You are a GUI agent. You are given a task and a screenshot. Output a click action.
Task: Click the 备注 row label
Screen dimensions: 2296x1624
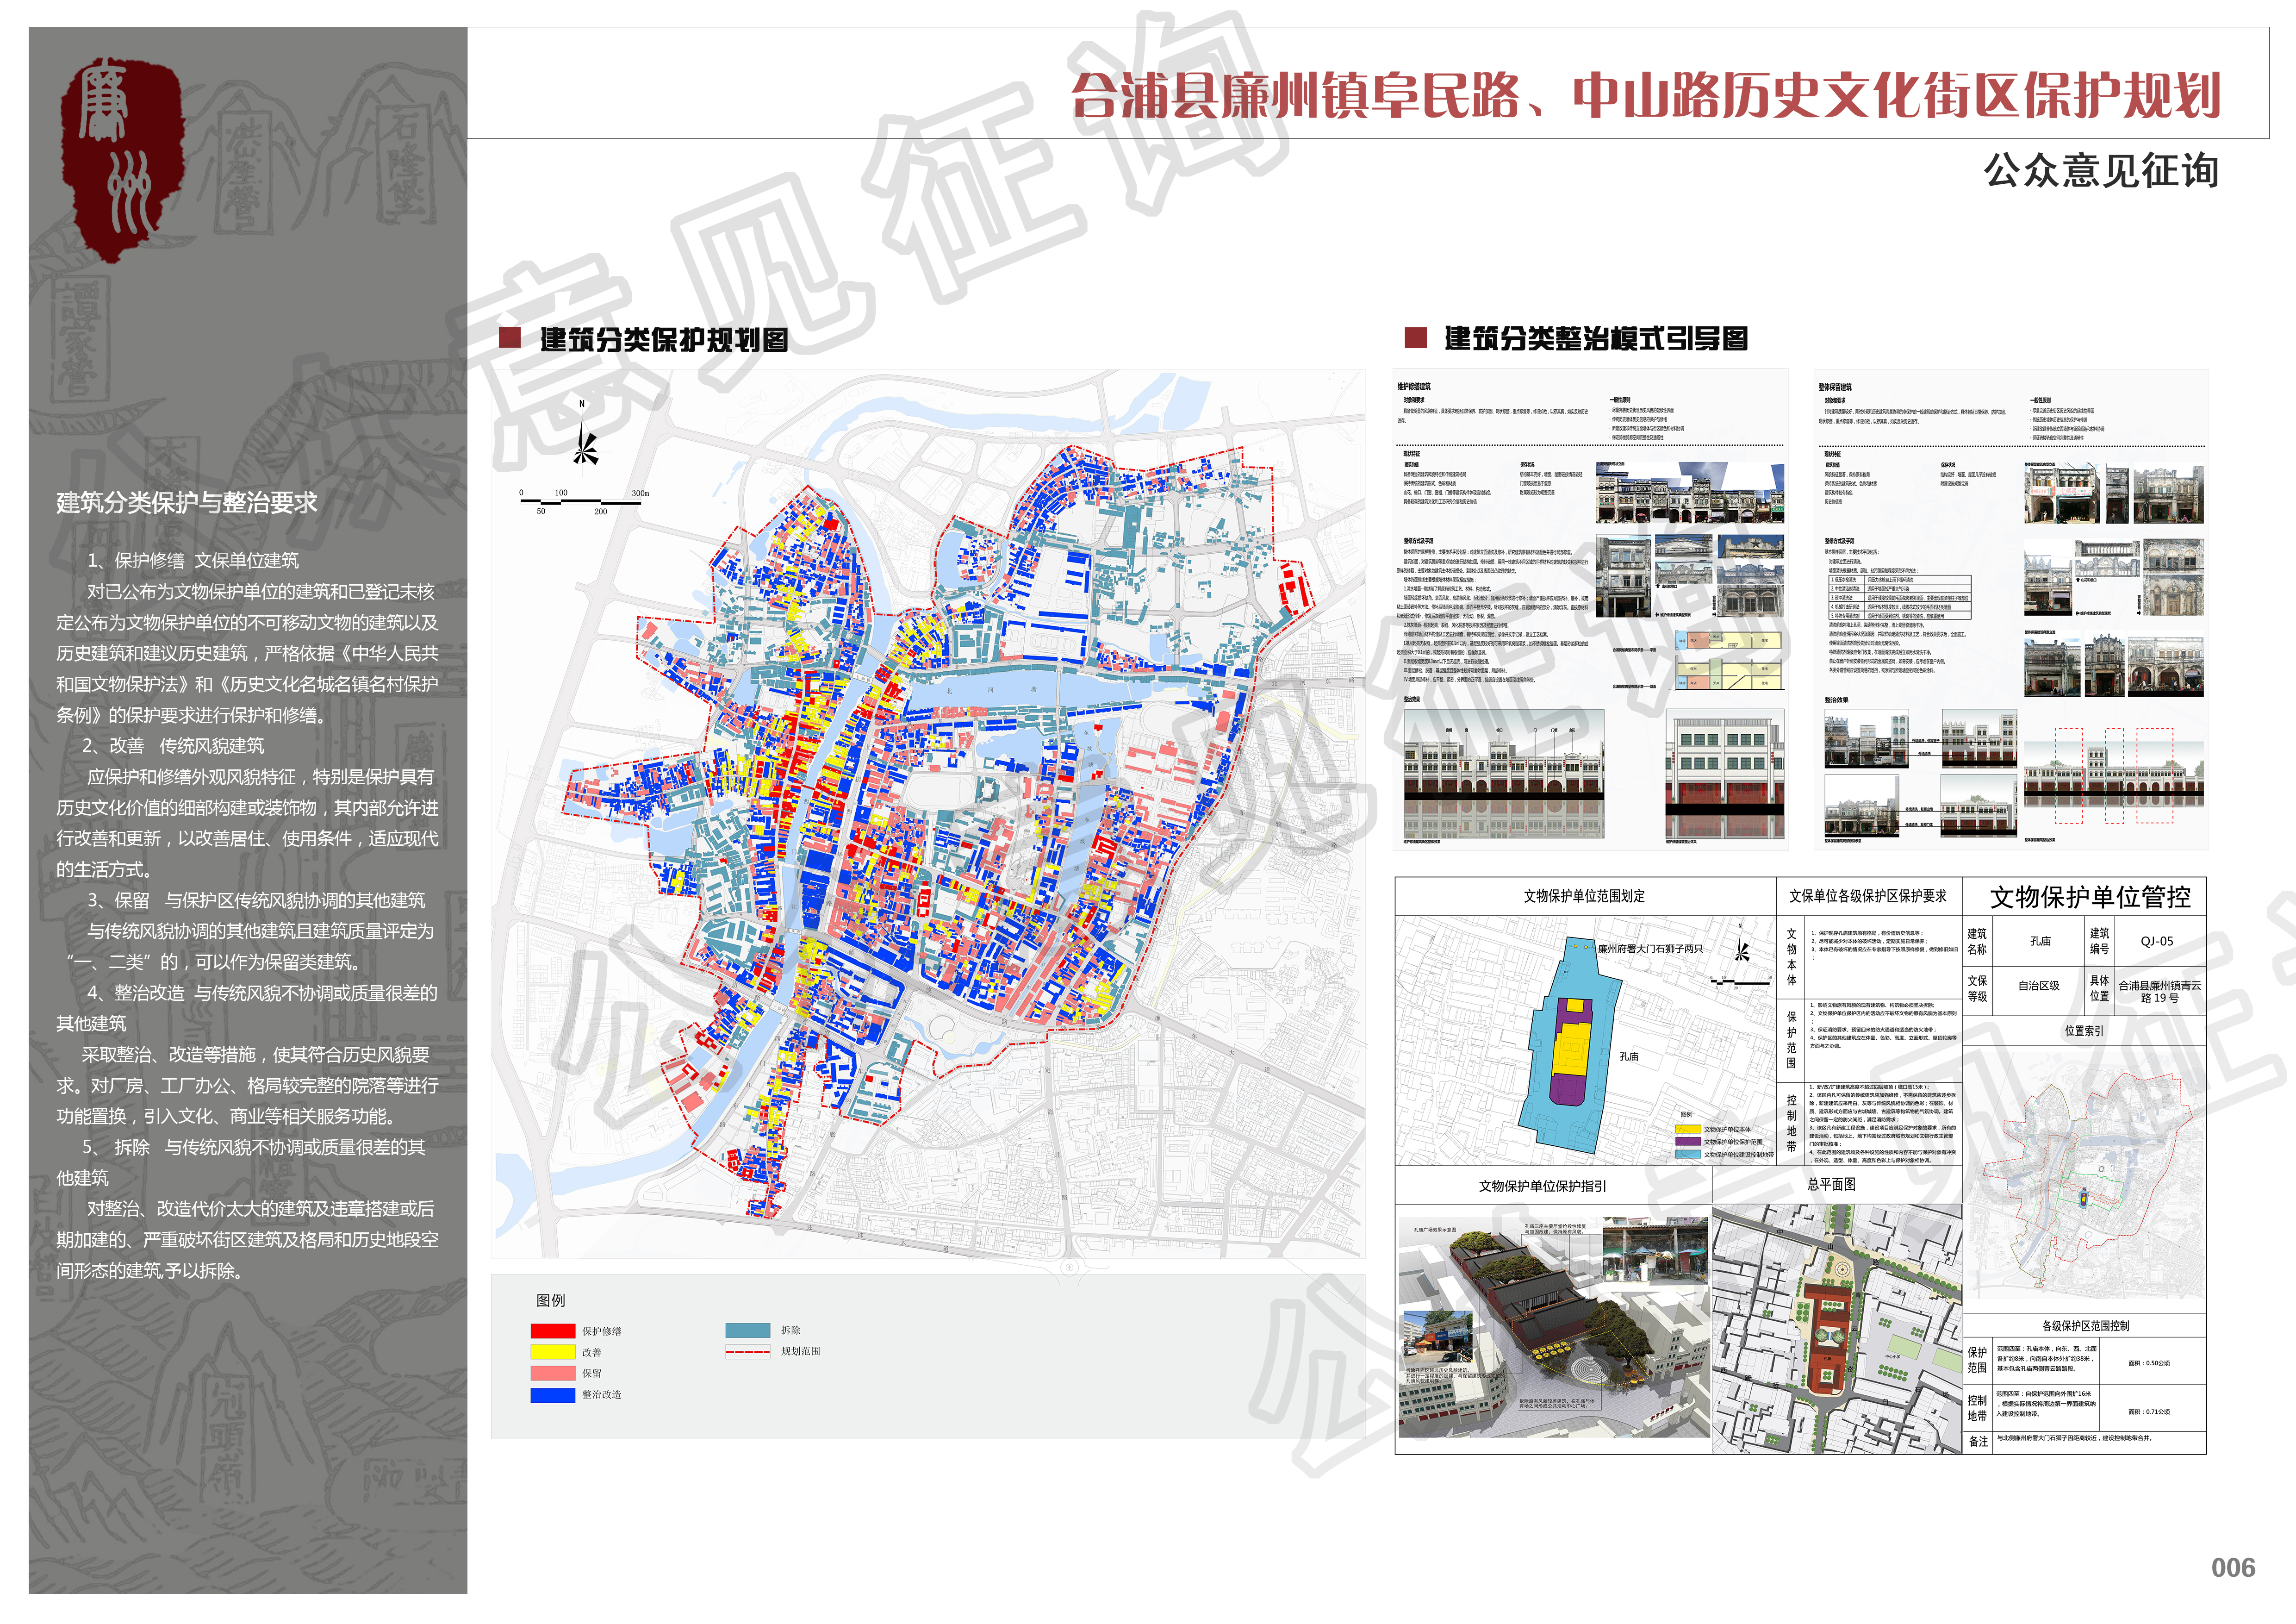1978,1441
